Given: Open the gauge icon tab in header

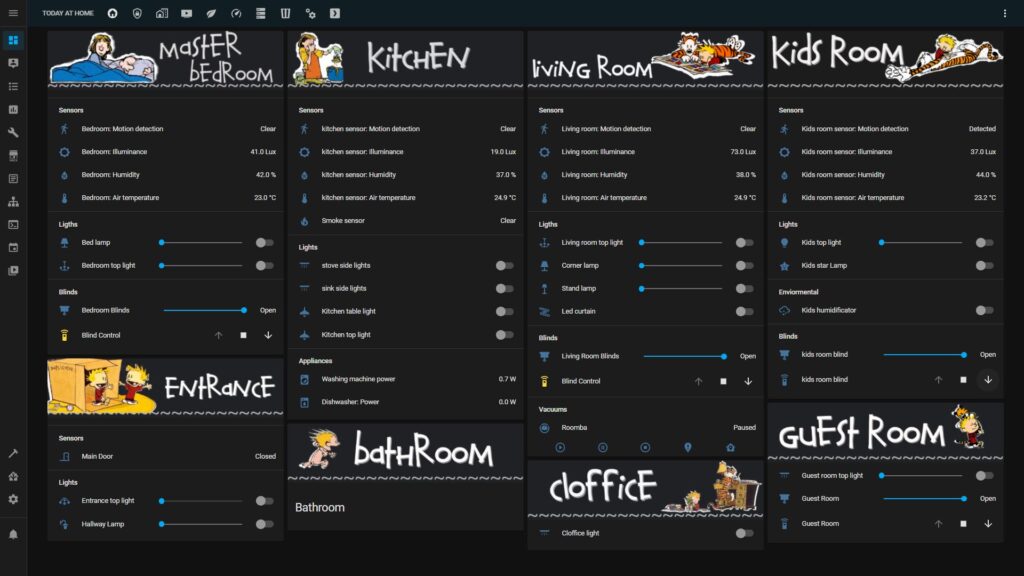Looking at the screenshot, I should (236, 13).
